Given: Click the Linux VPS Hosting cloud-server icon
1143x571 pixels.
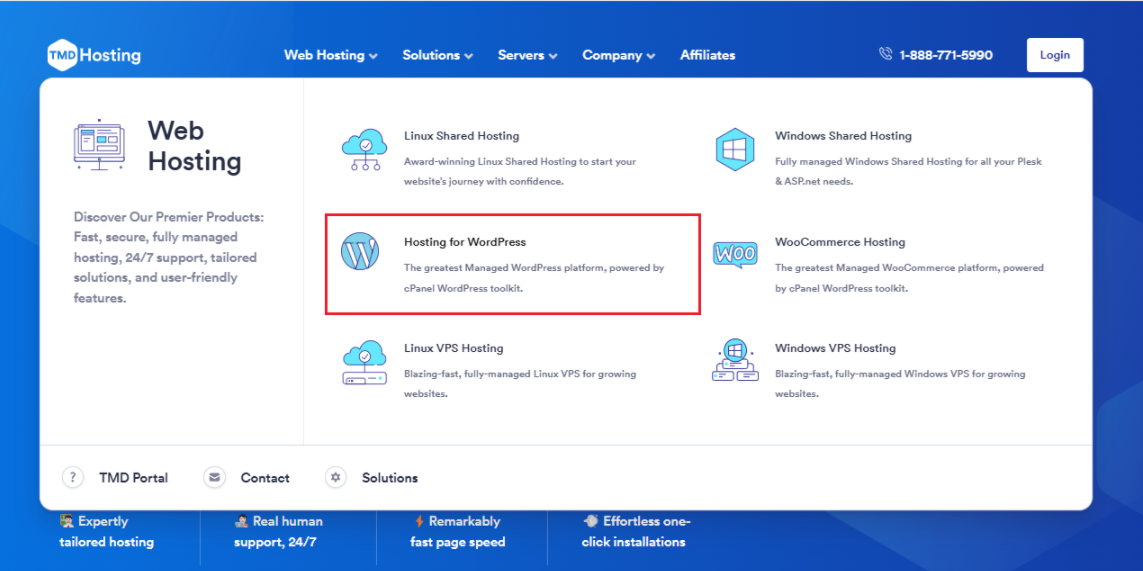Looking at the screenshot, I should [364, 362].
